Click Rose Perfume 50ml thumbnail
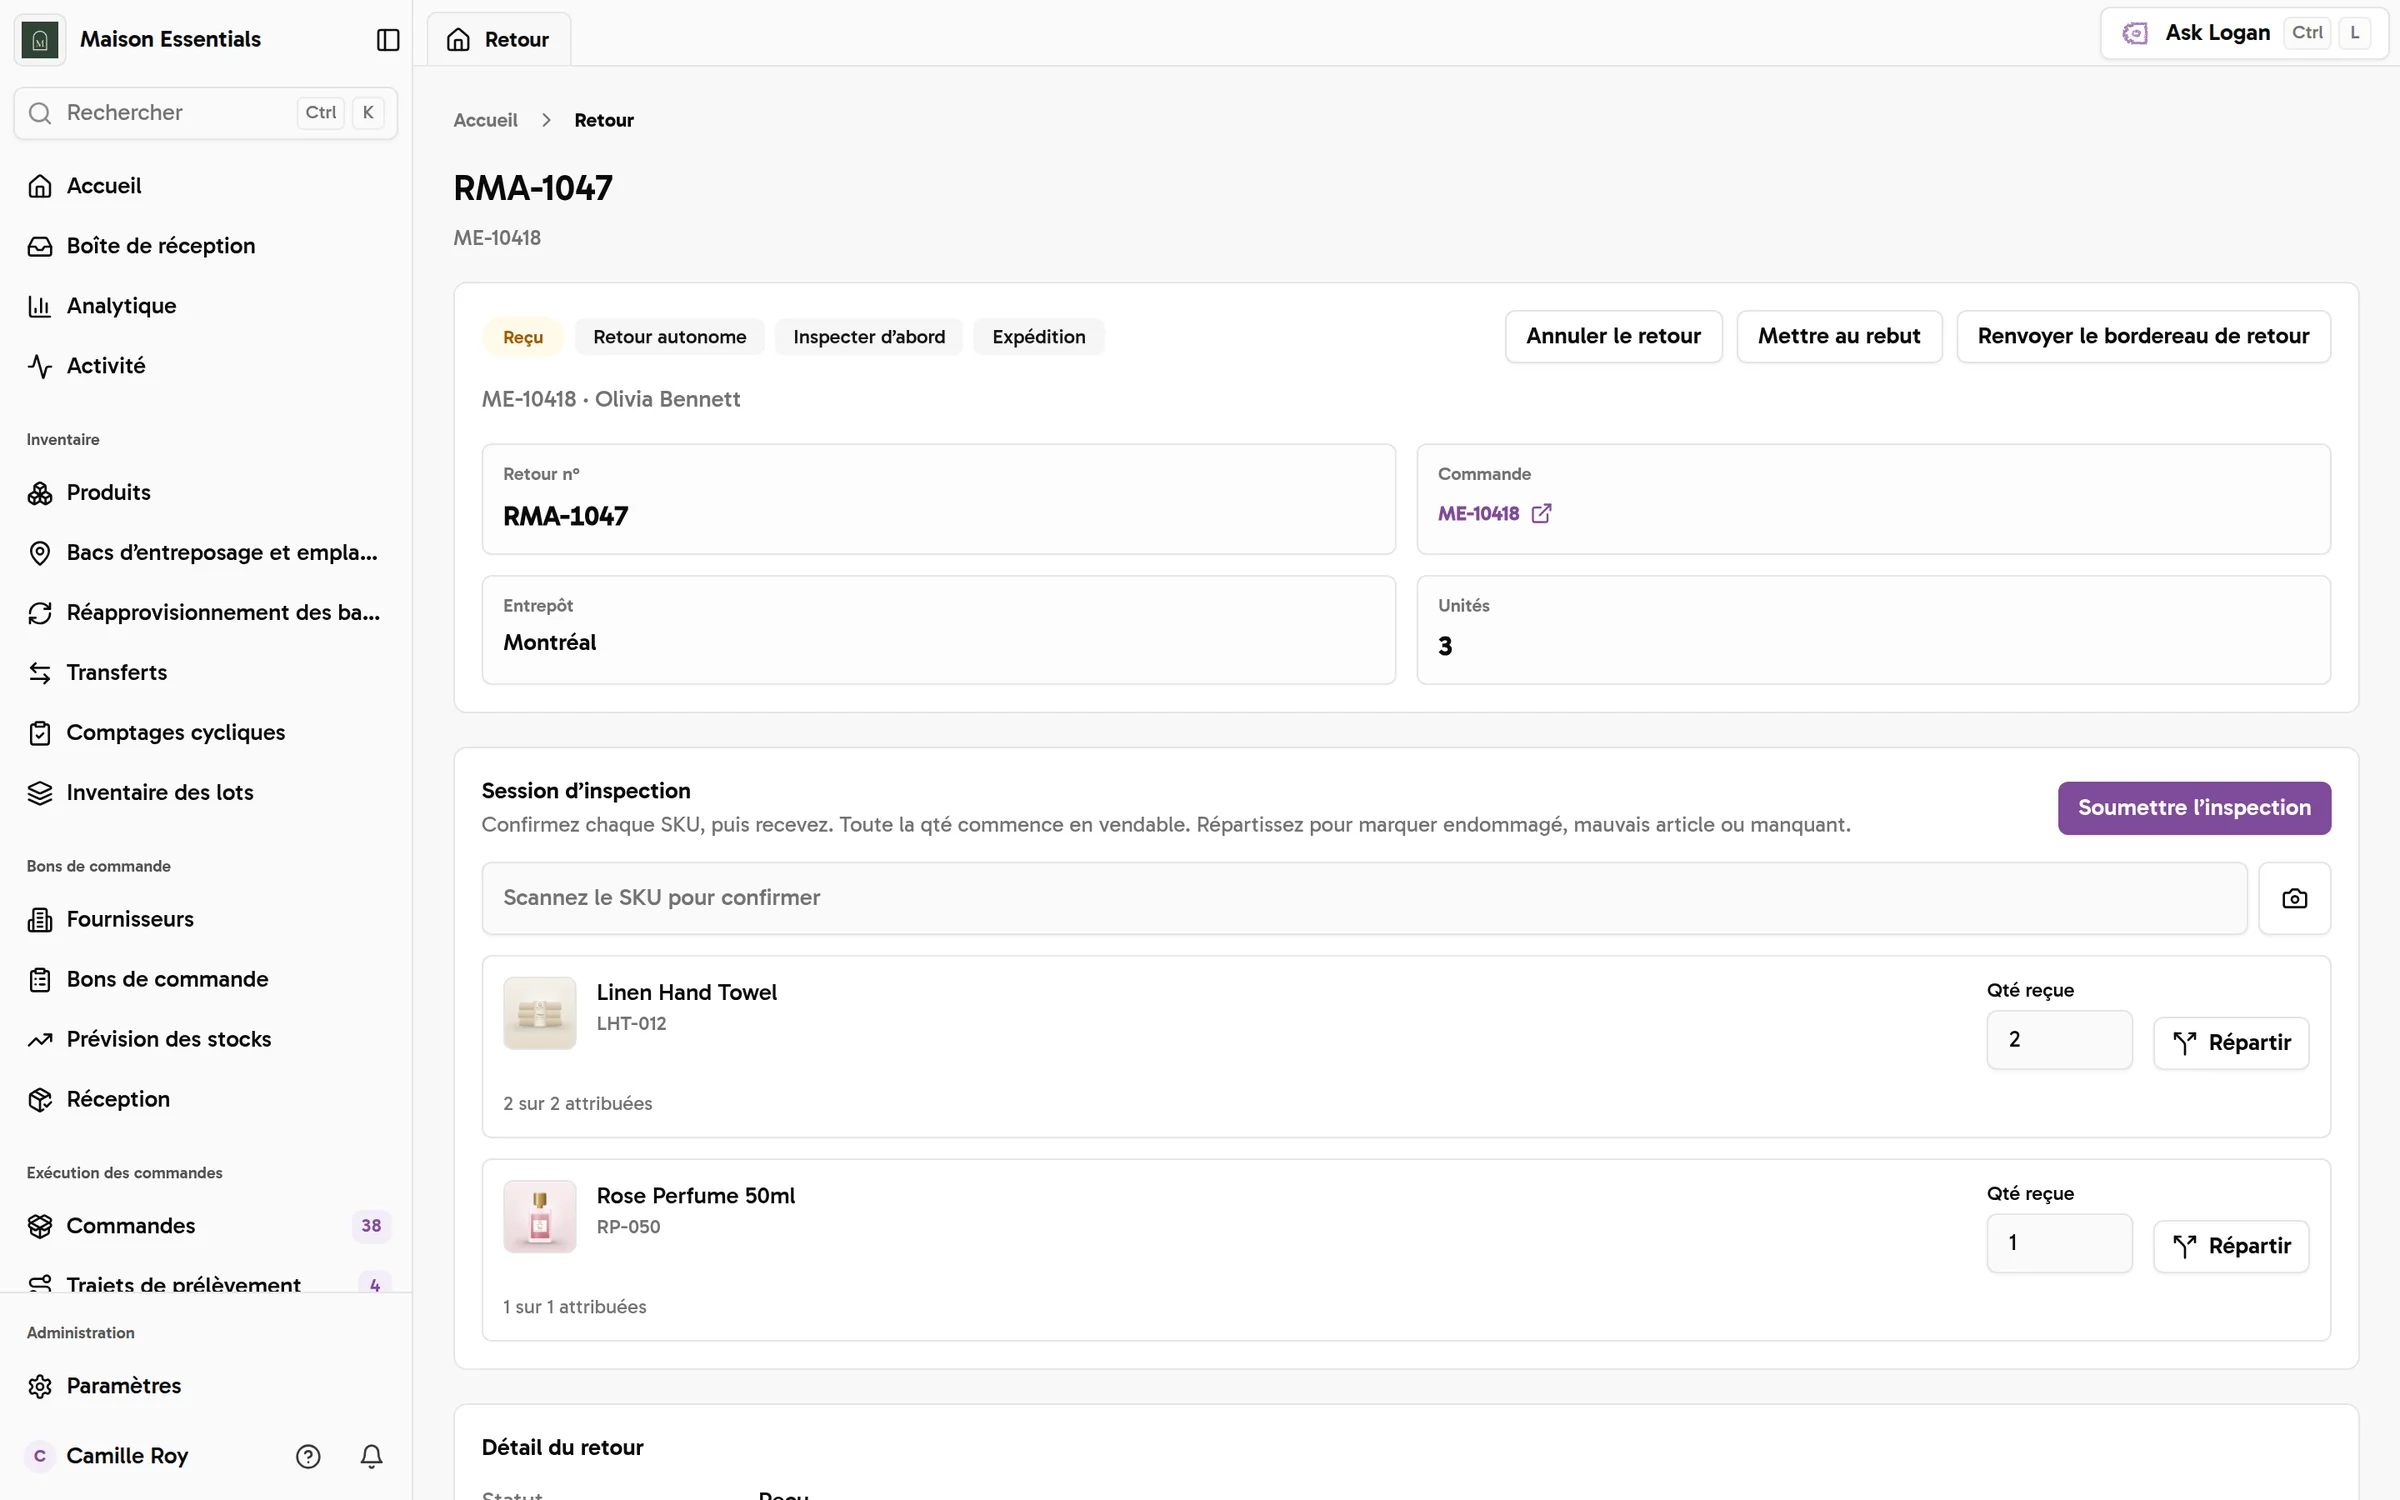 coord(539,1216)
